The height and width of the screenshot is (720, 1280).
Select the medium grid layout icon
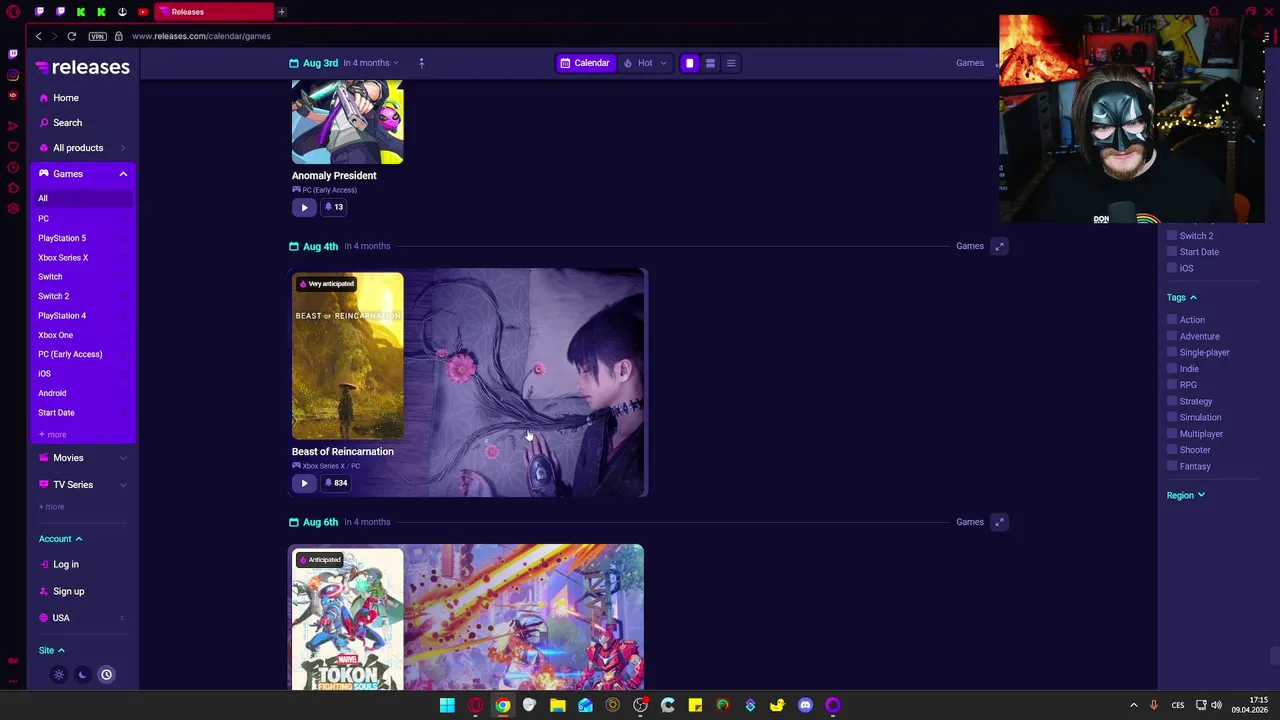pyautogui.click(x=710, y=63)
